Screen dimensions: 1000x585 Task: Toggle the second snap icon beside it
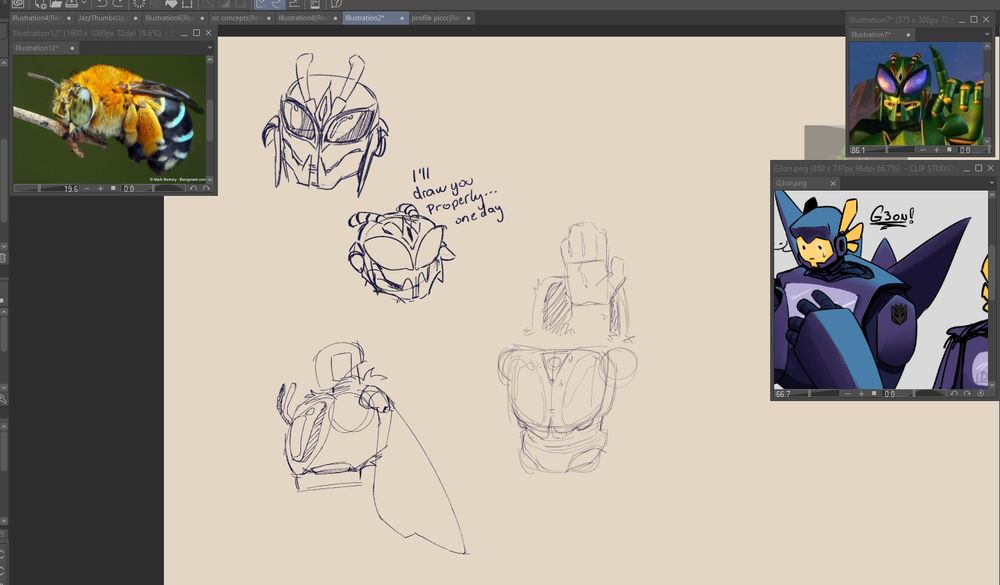coord(277,4)
